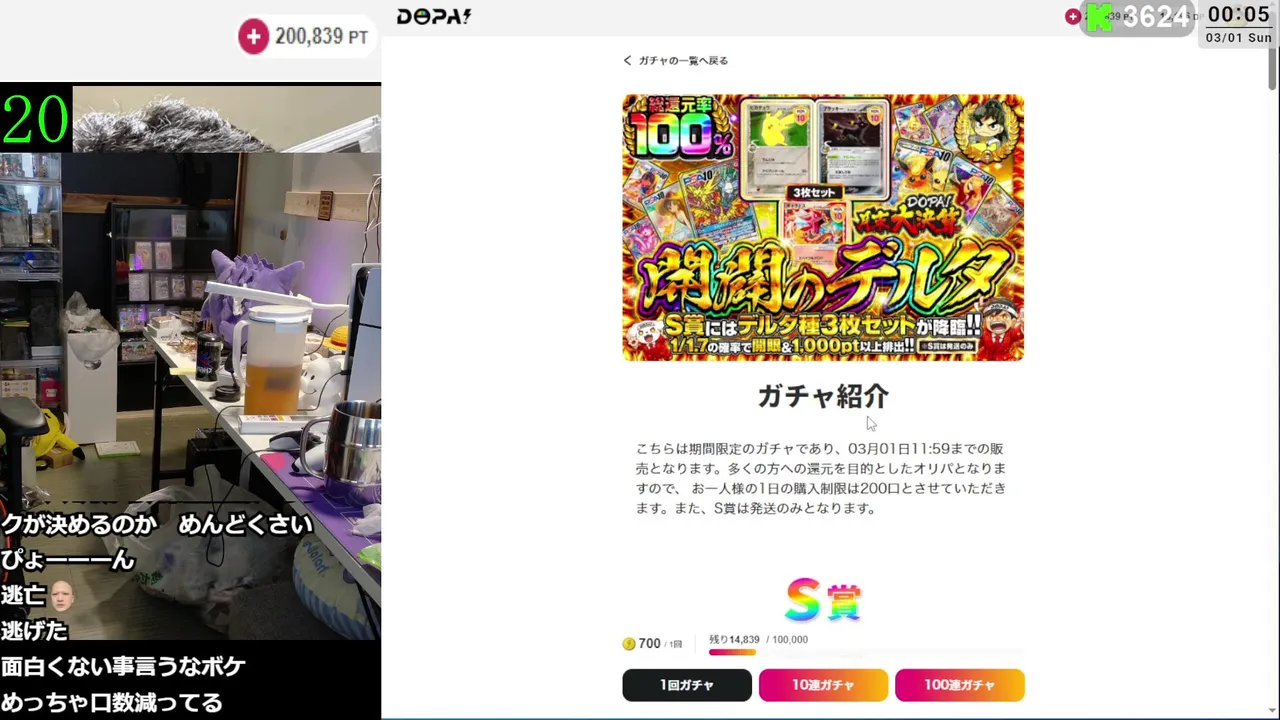Click the 10連ガチャ button
The width and height of the screenshot is (1280, 720).
(823, 685)
